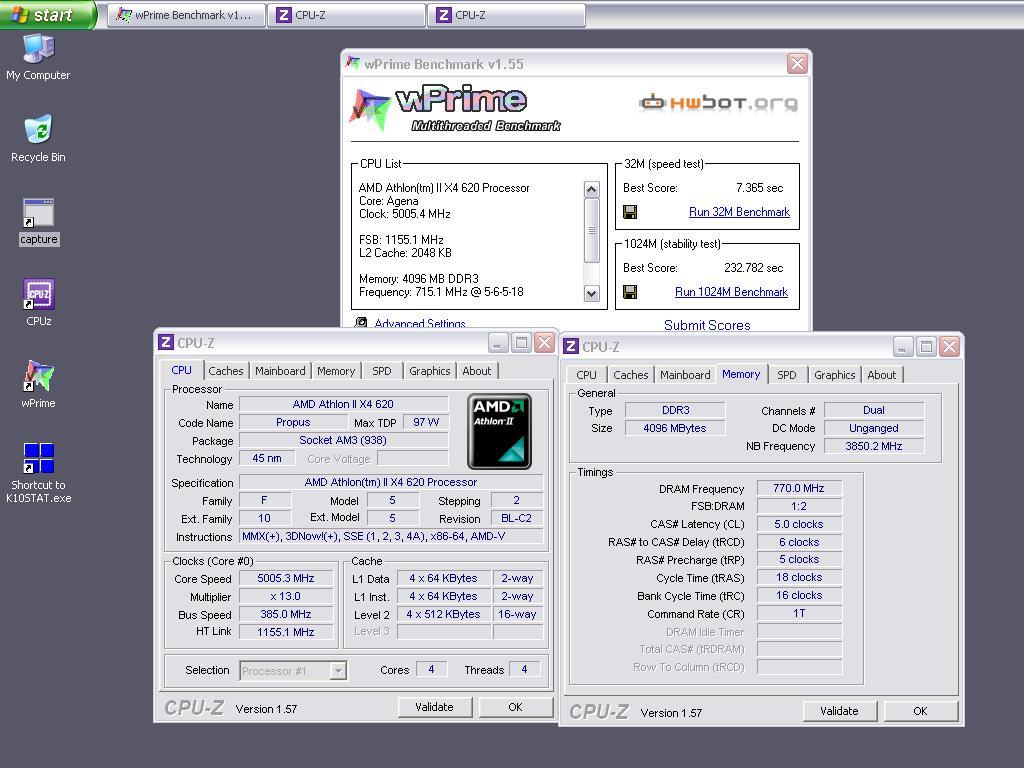Click the HWBOT.org logo in wPrime

coord(718,103)
